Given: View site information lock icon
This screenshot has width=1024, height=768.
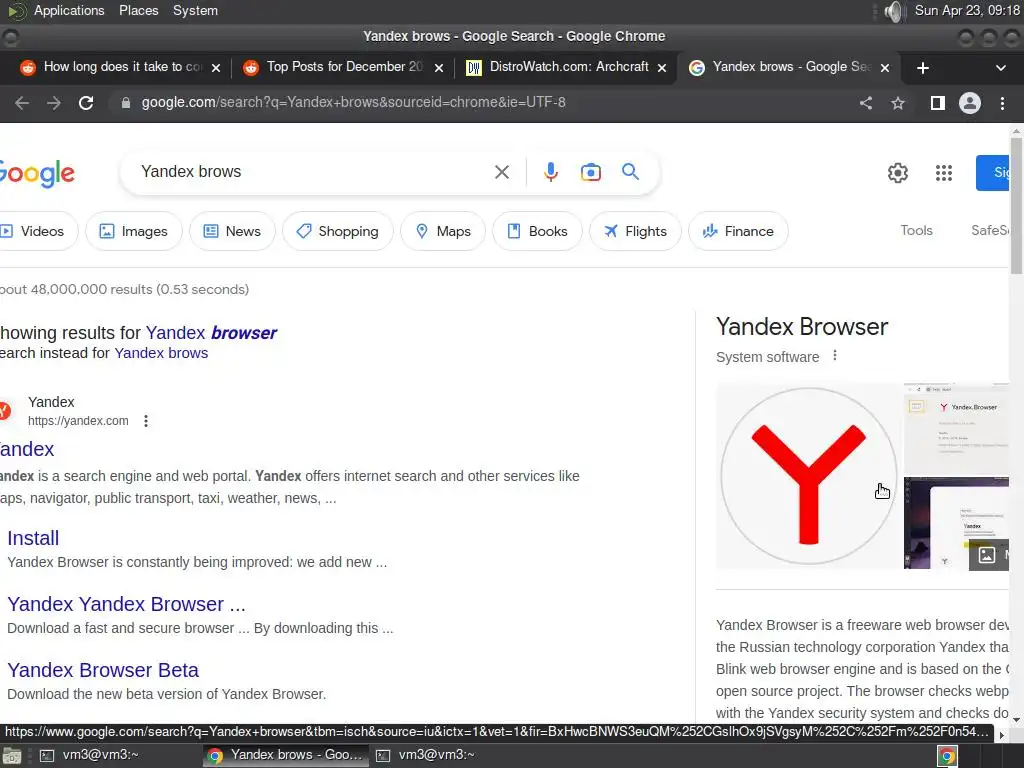Looking at the screenshot, I should [126, 103].
